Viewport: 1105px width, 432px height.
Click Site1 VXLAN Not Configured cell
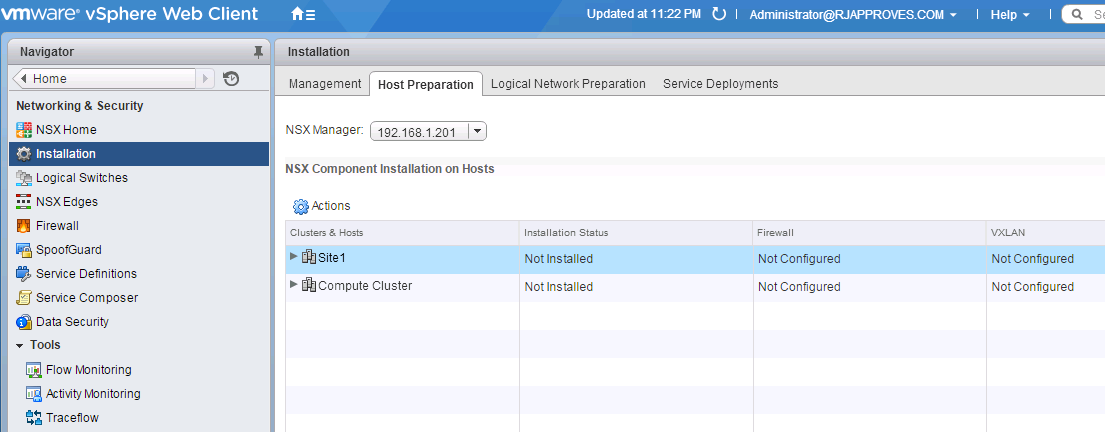coord(1046,259)
